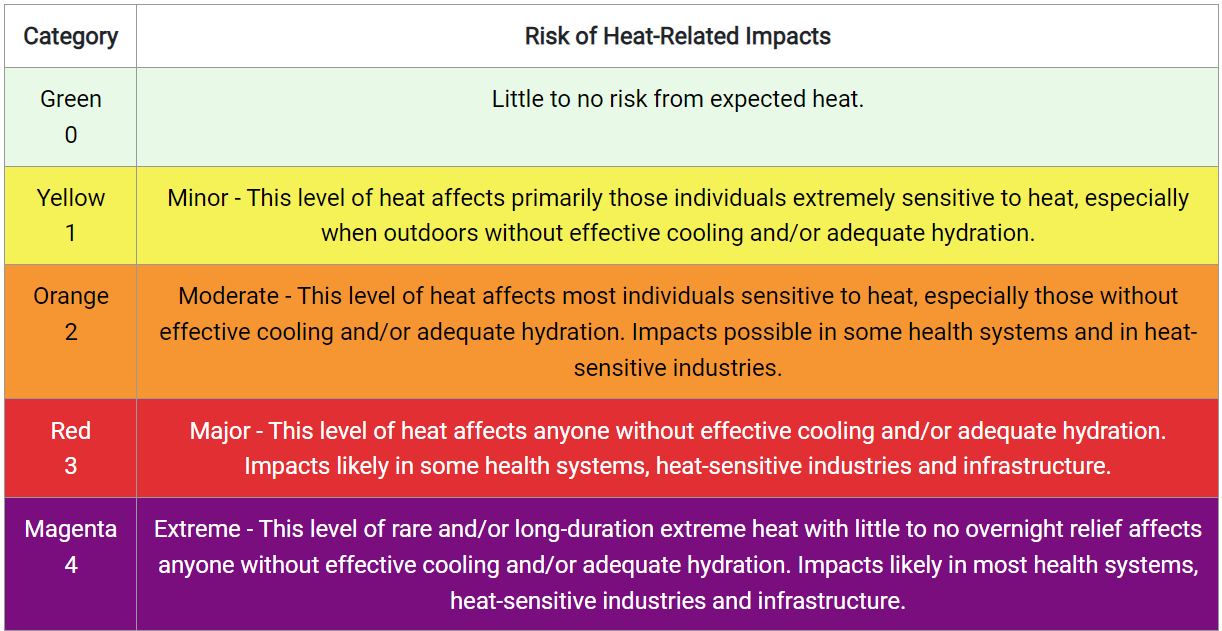Select the Green 0 category cell

tap(70, 117)
